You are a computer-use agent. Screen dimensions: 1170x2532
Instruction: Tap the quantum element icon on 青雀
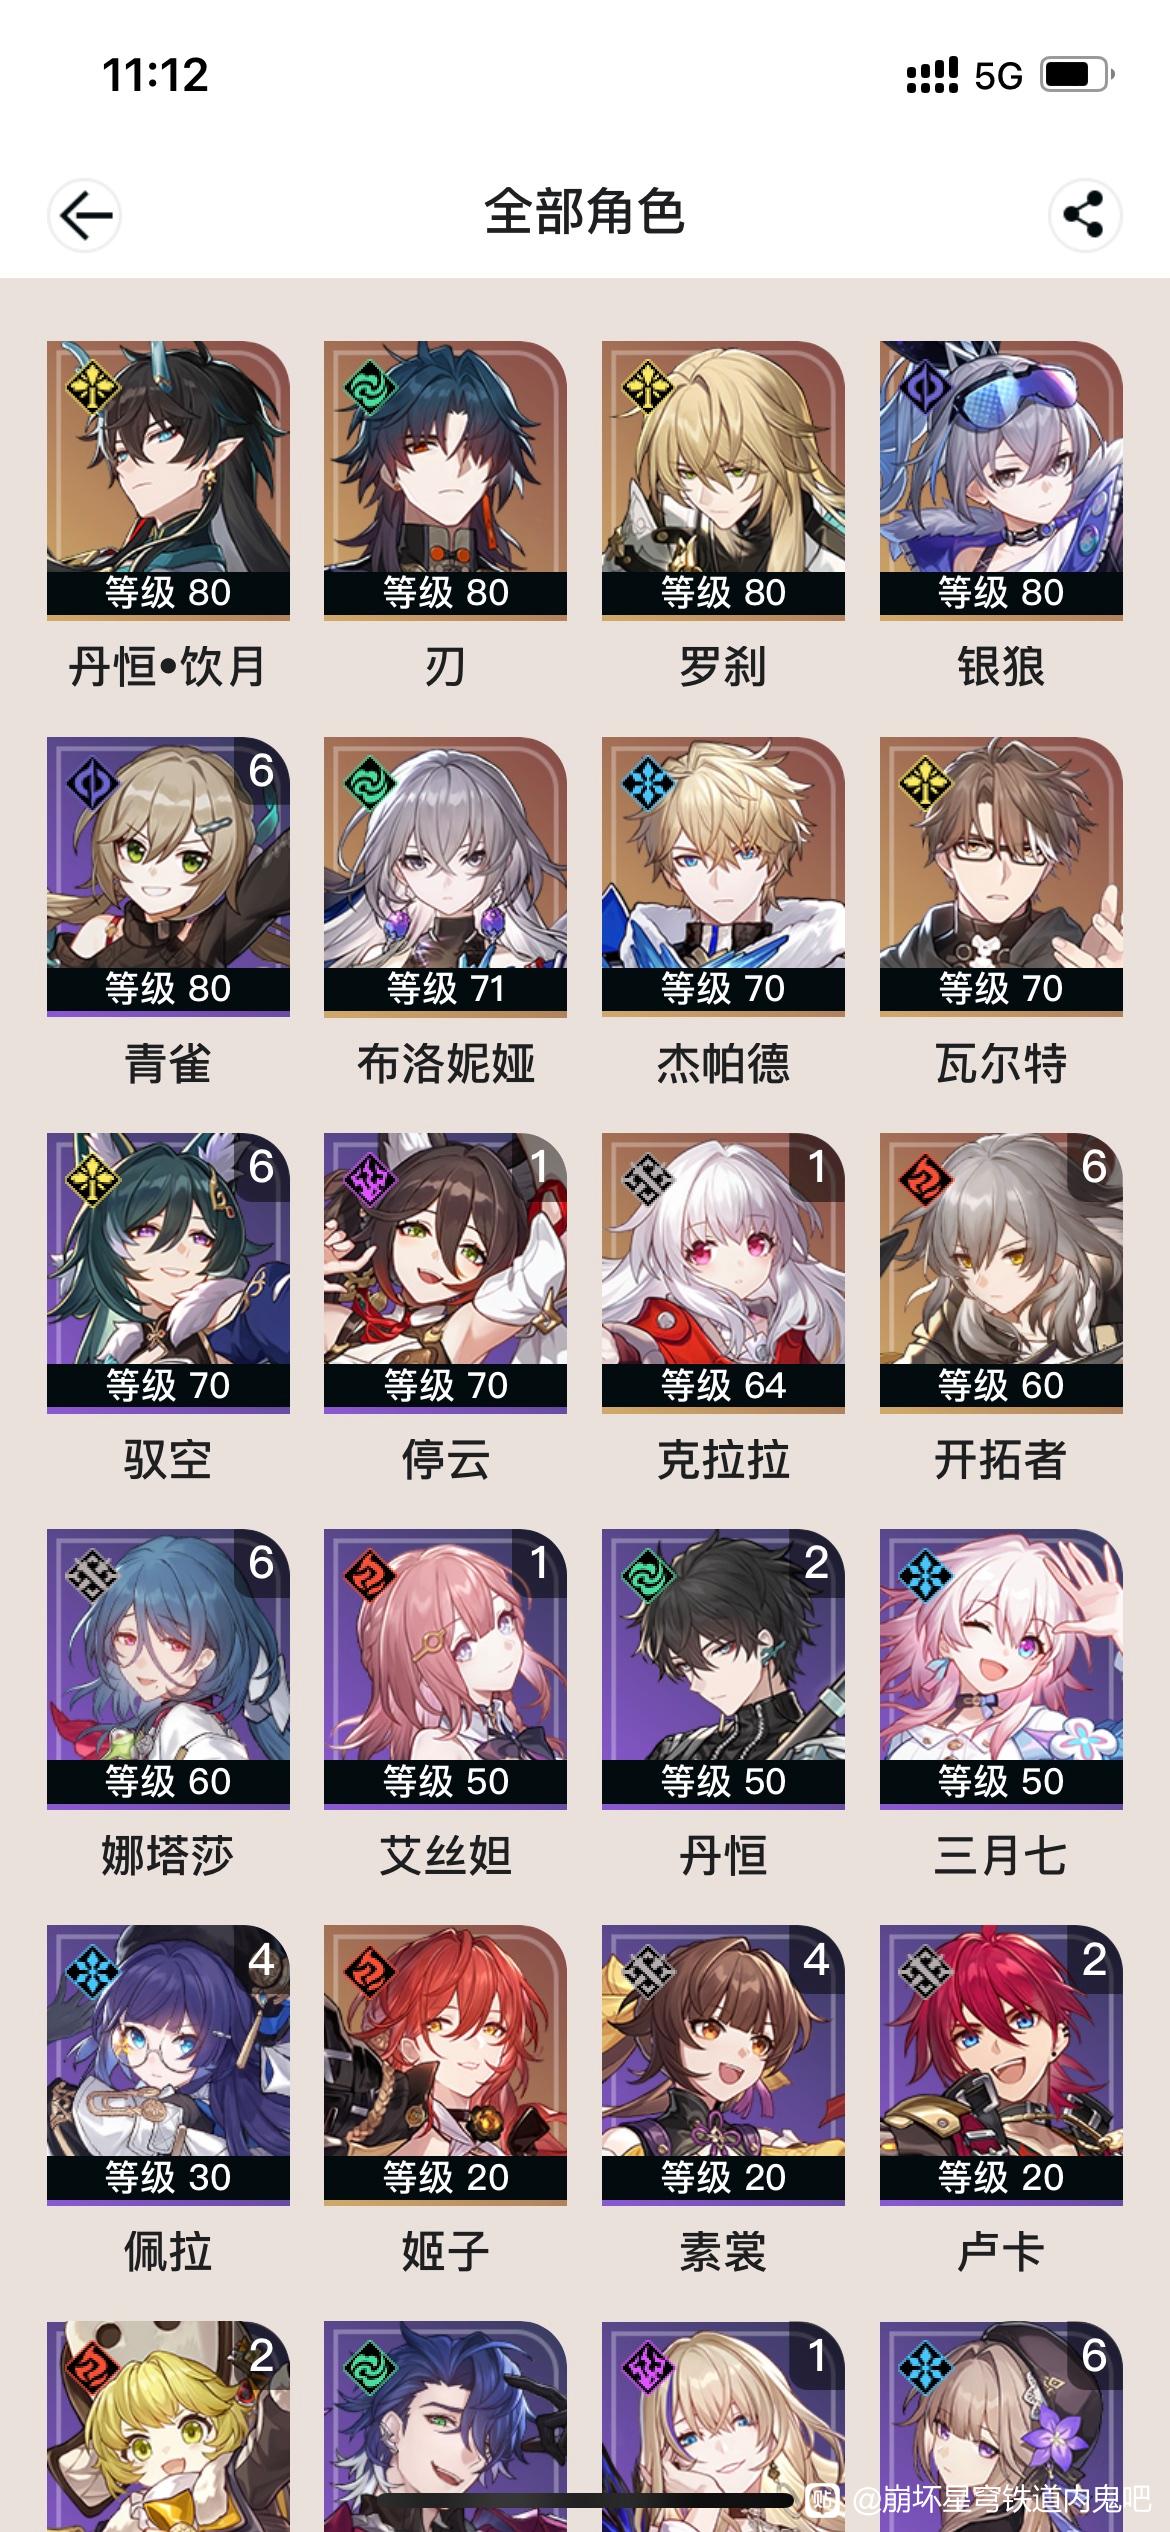(x=92, y=784)
